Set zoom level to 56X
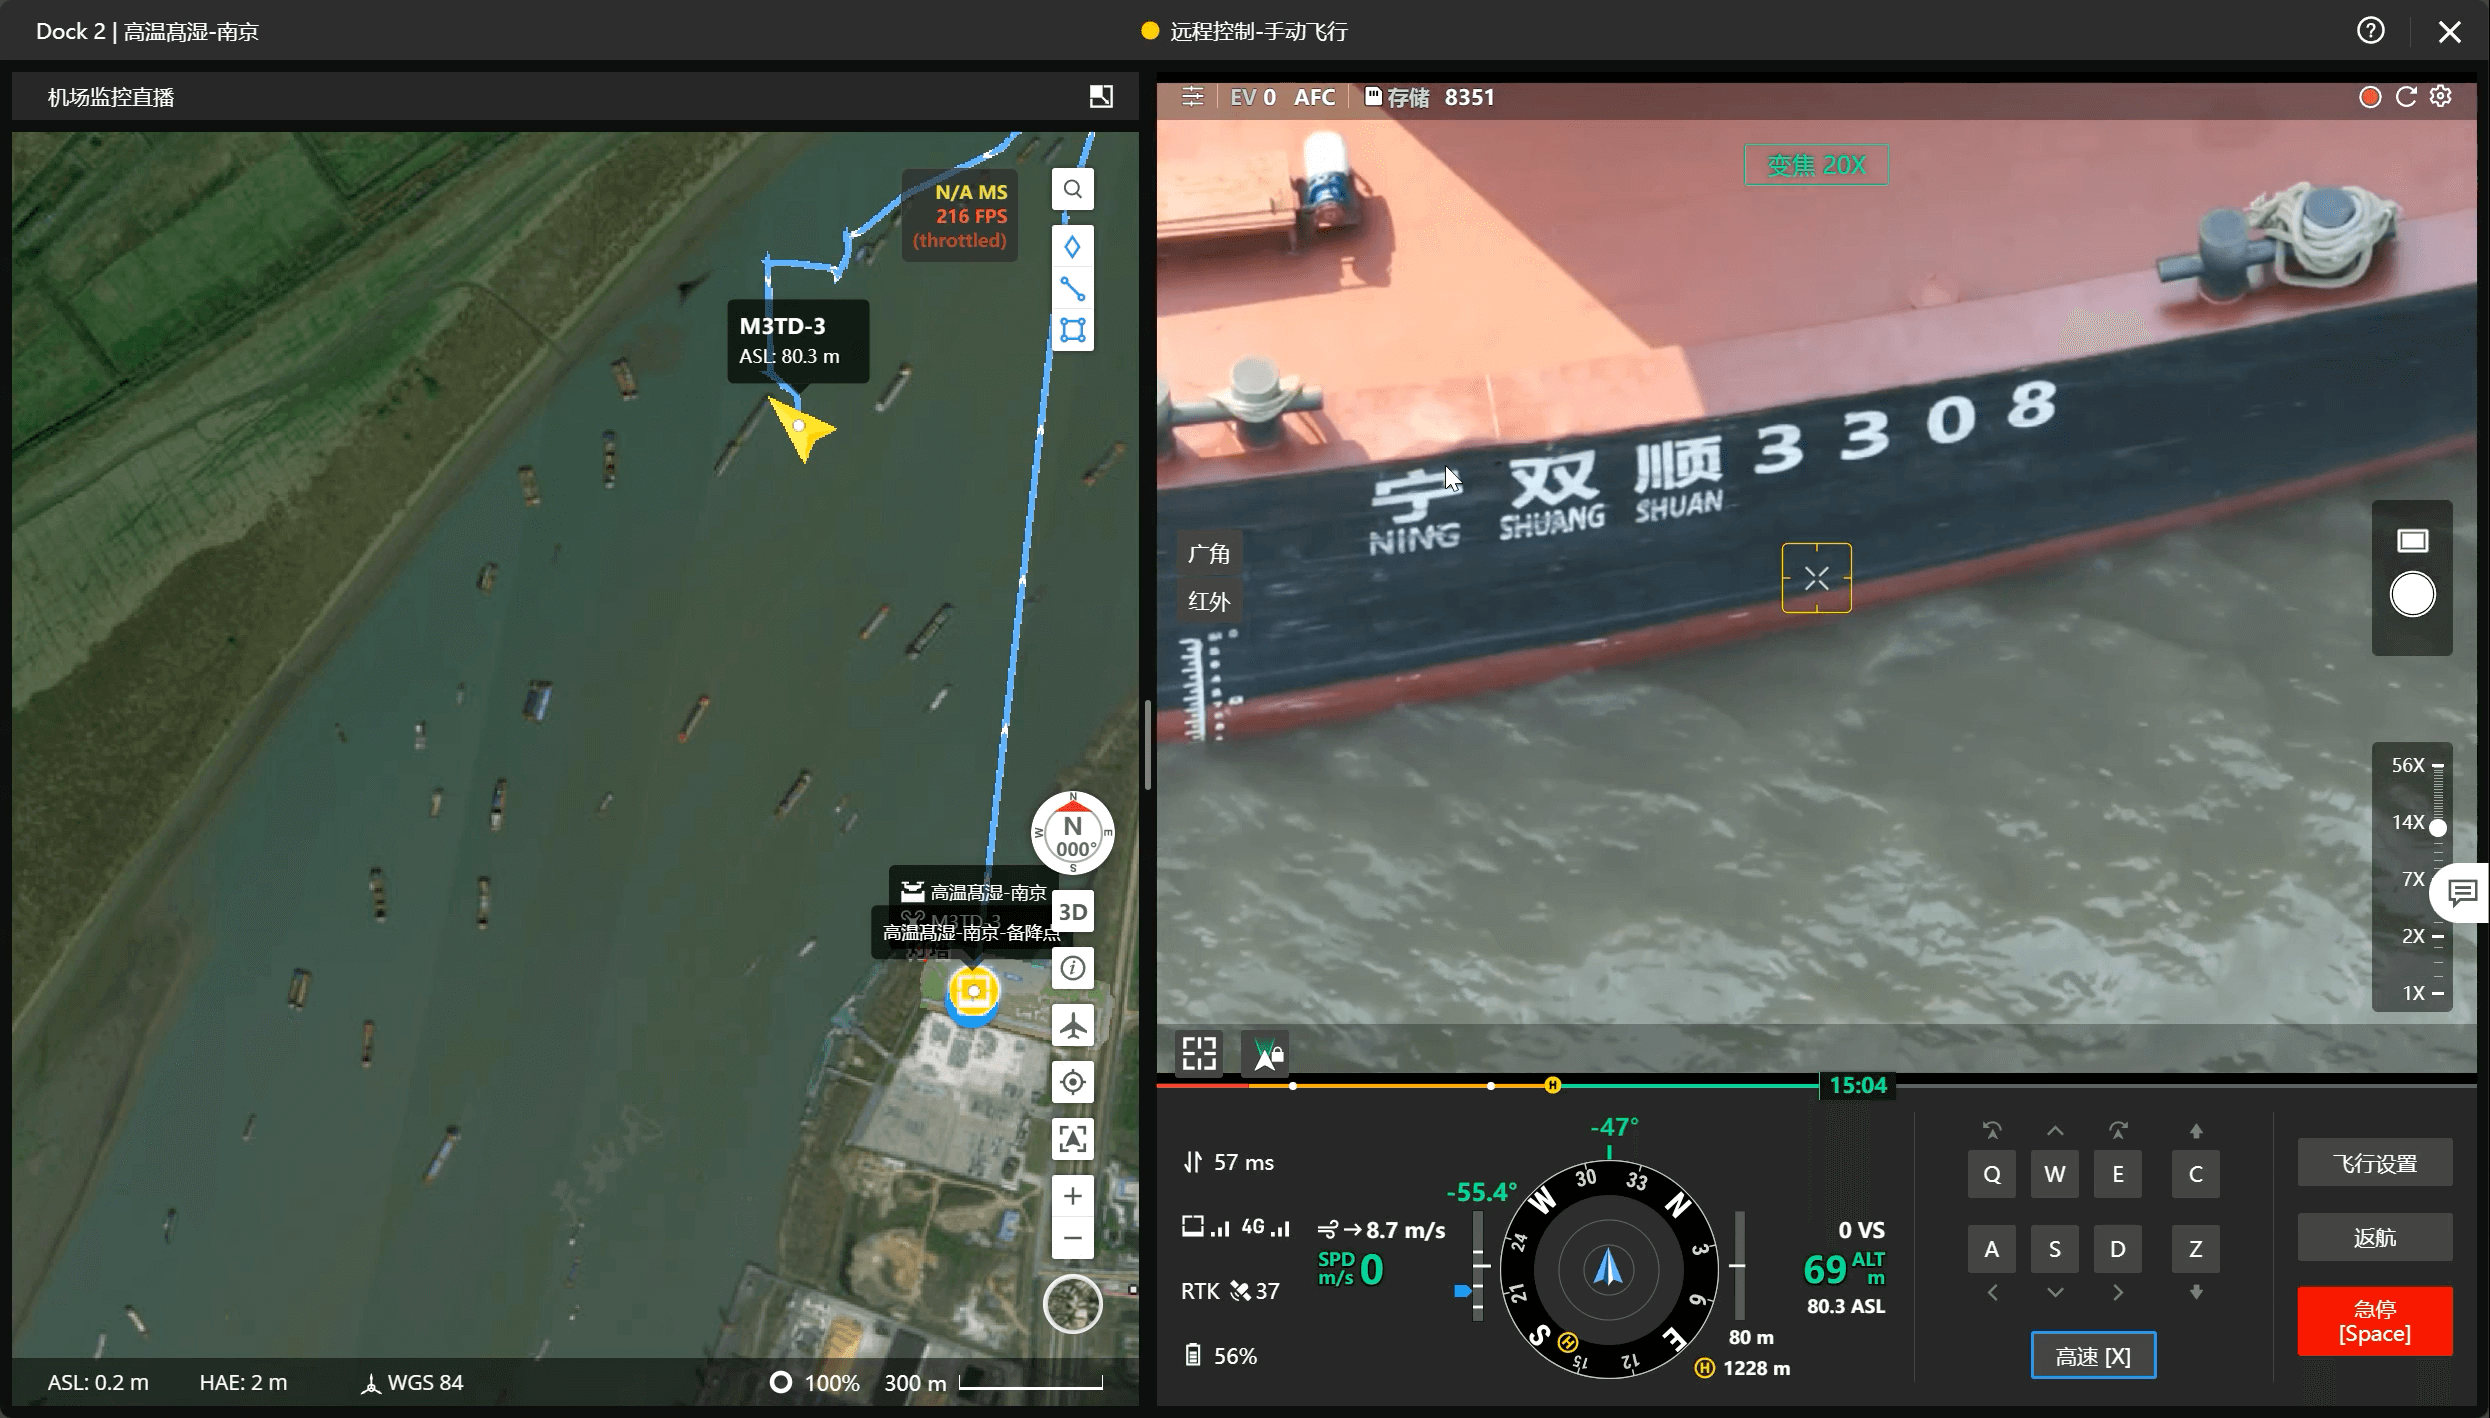 (2408, 765)
